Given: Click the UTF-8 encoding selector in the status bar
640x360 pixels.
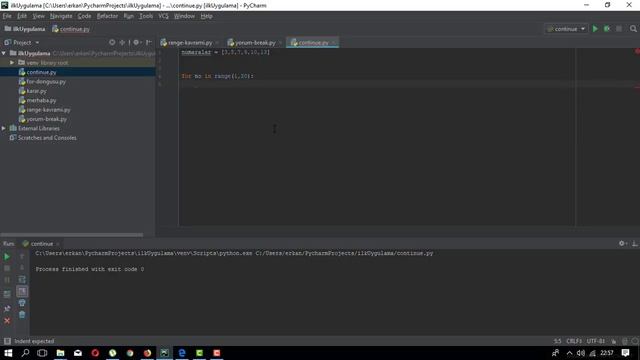Looking at the screenshot, I should point(596,341).
